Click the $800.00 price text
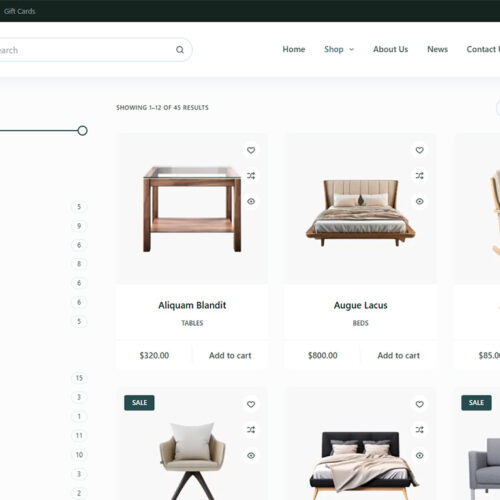Image resolution: width=500 pixels, height=500 pixels. point(323,356)
